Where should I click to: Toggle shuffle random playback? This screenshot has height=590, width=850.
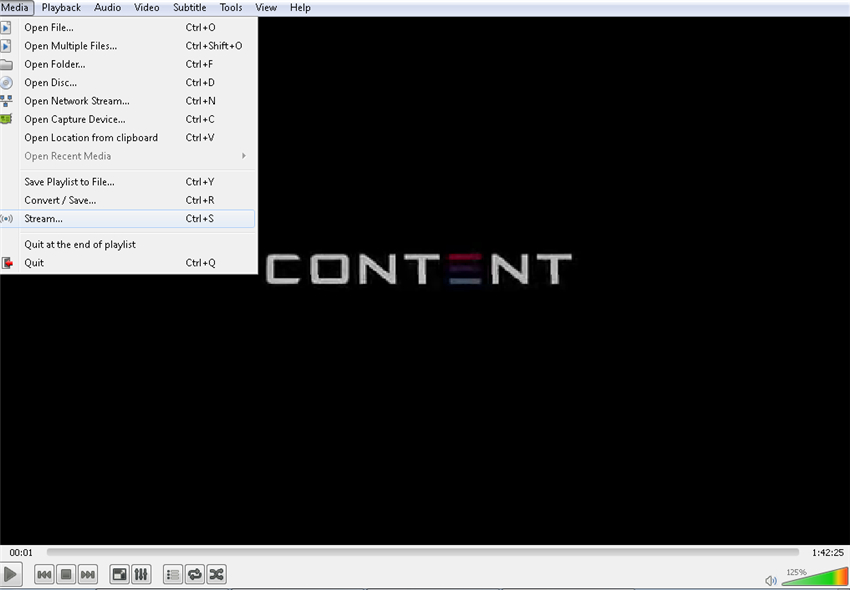(x=216, y=574)
